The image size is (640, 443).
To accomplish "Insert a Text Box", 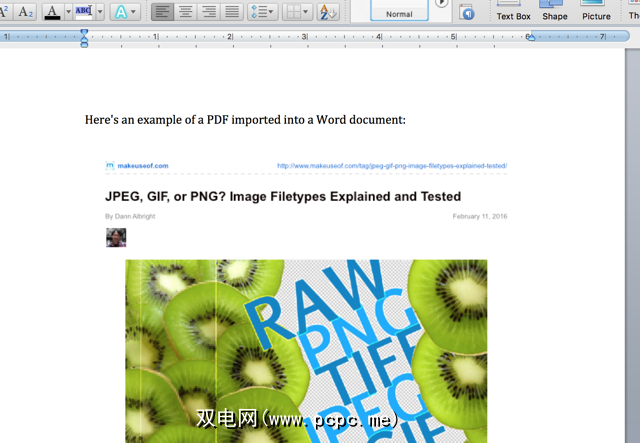I will [x=513, y=11].
